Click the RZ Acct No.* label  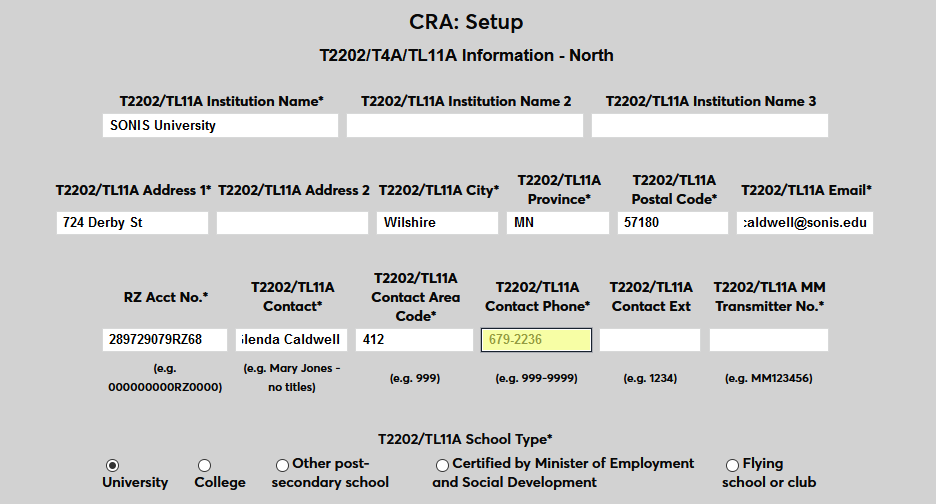pos(166,297)
